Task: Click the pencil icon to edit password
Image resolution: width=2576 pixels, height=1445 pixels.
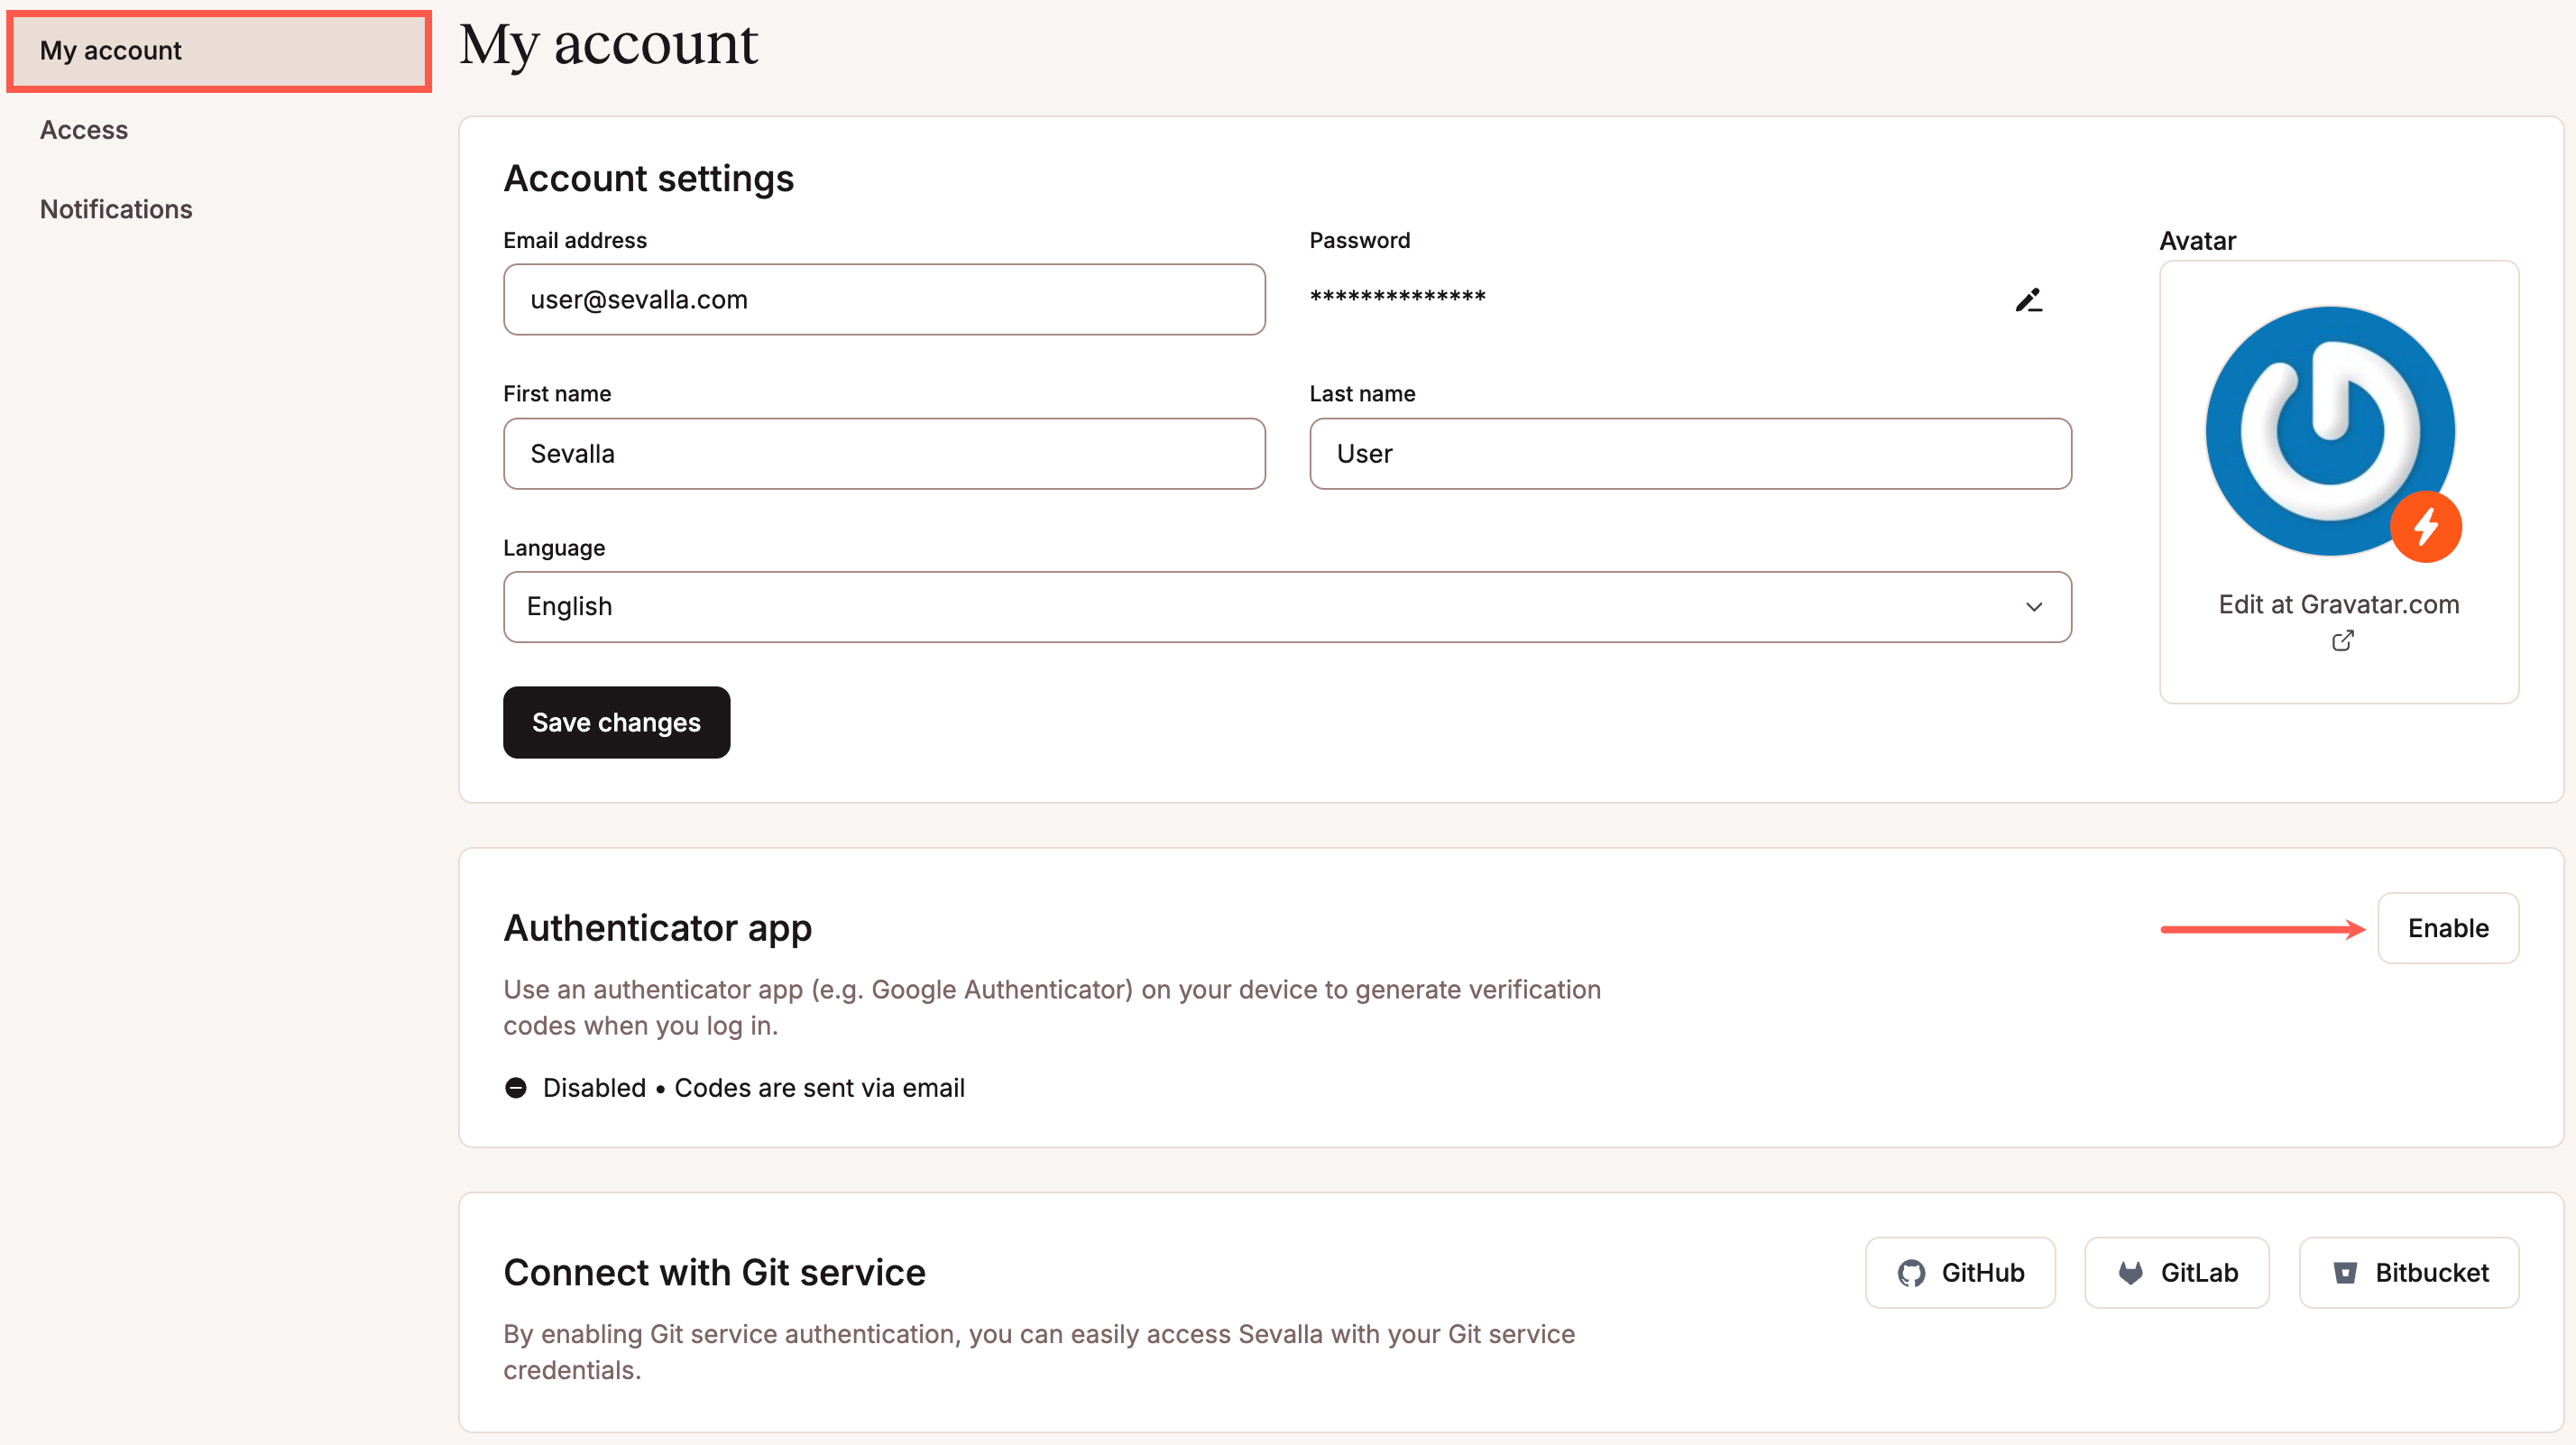Action: 2029,299
